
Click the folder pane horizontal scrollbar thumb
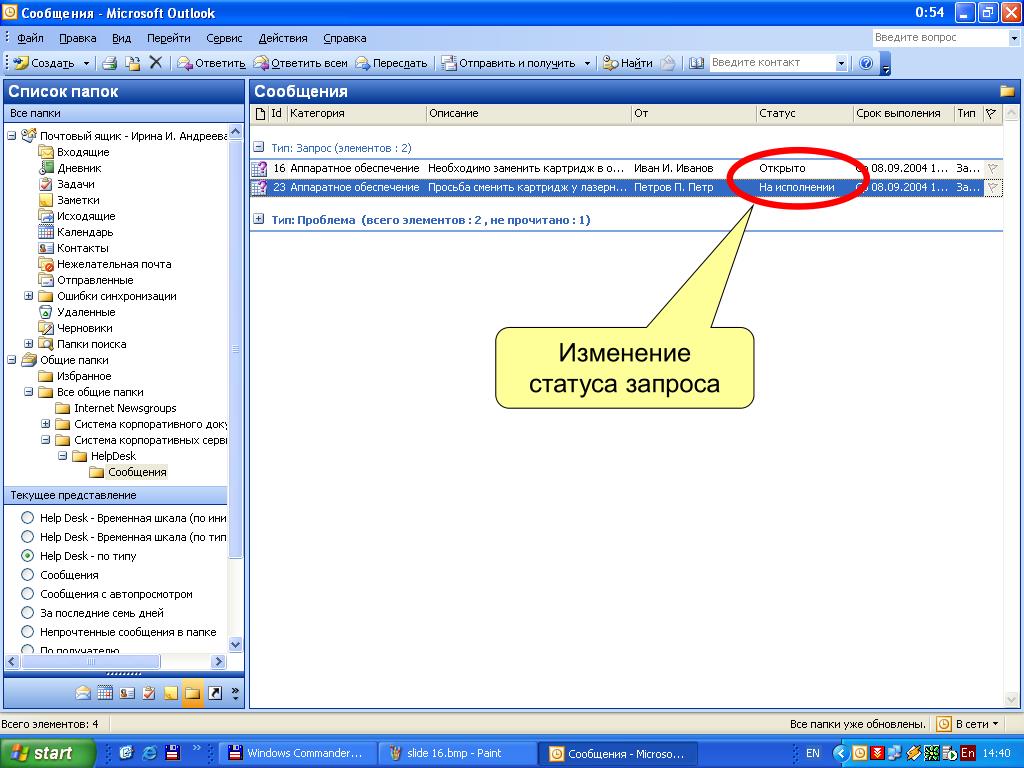click(x=91, y=662)
